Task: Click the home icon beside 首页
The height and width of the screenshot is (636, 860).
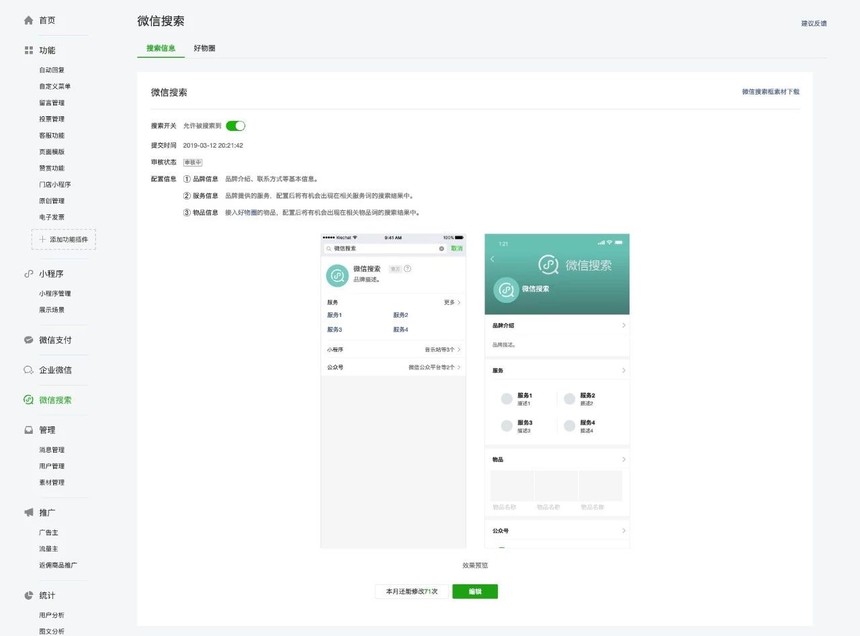Action: [29, 20]
